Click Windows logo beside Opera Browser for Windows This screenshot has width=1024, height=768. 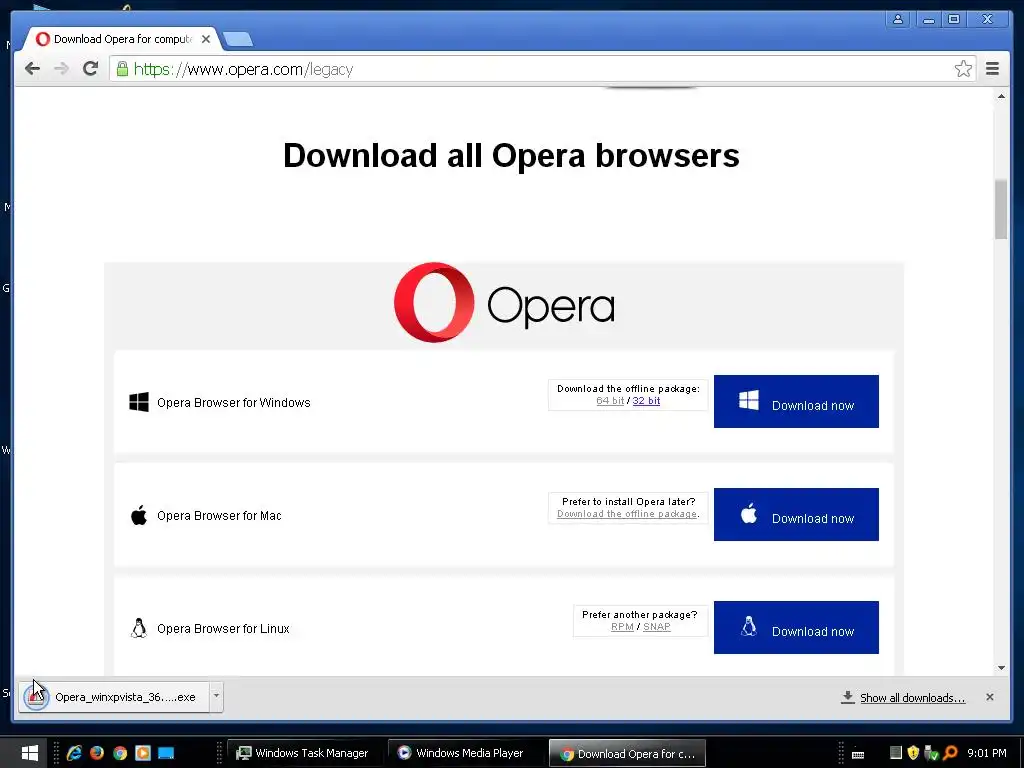(139, 402)
